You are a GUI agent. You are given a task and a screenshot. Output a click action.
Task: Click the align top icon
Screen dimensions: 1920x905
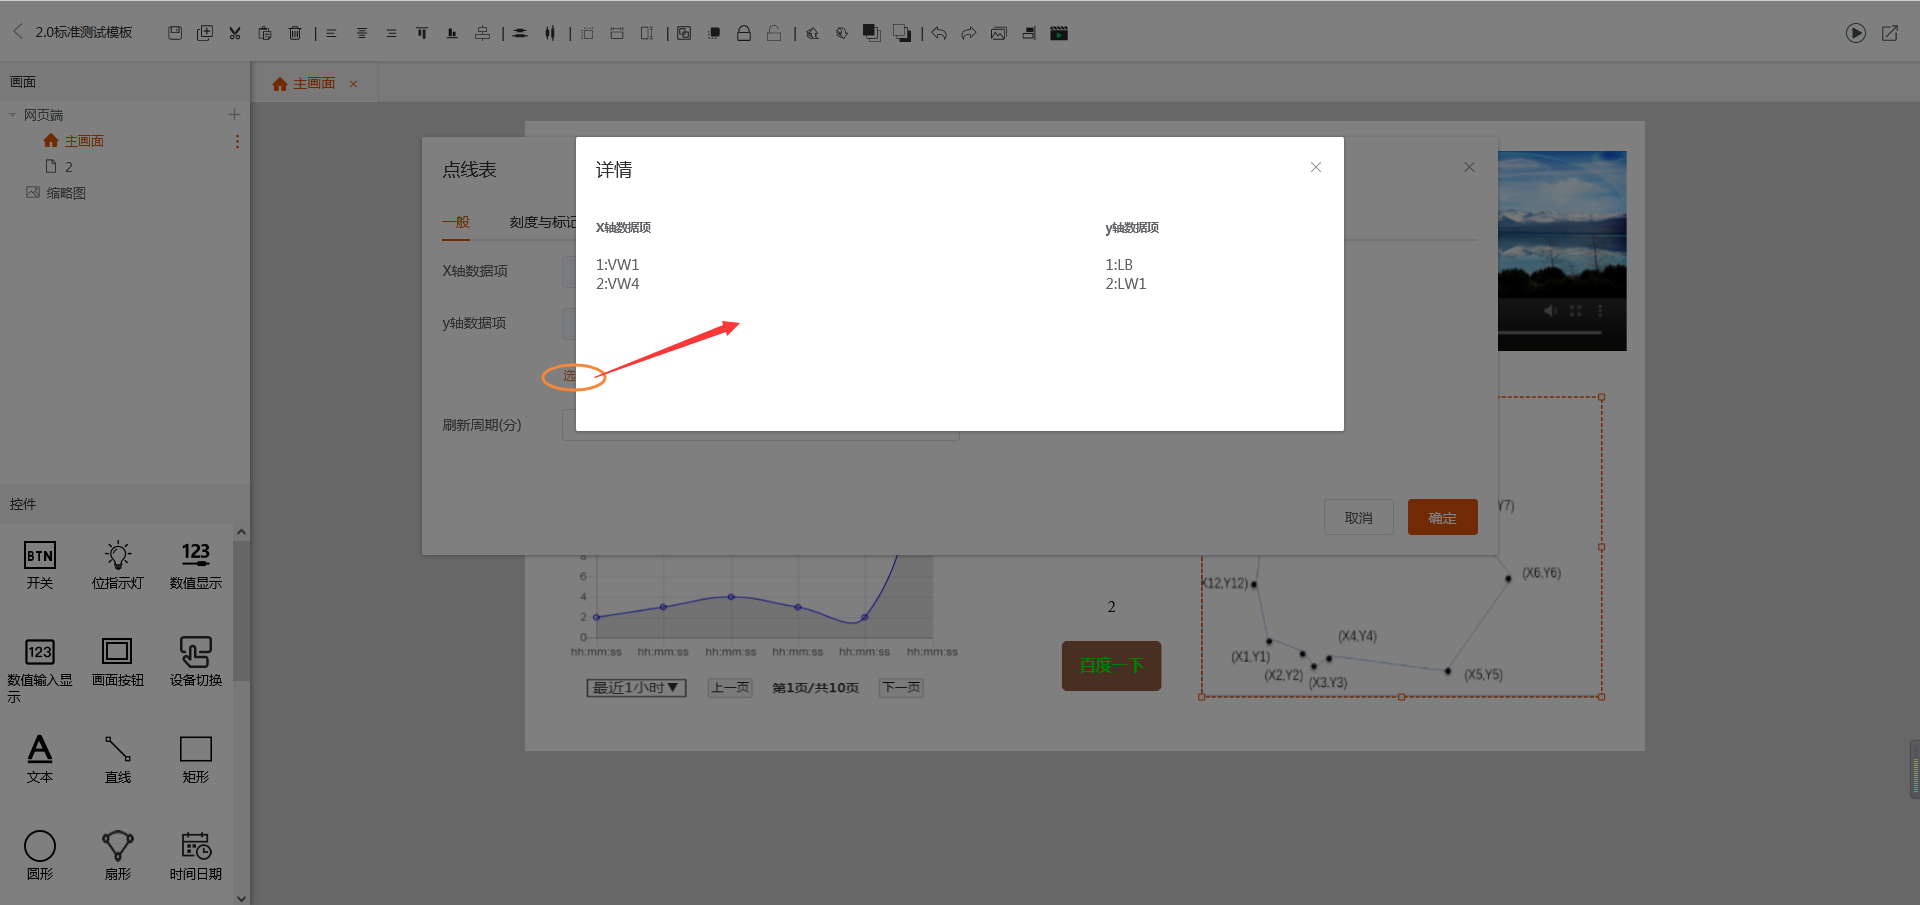click(x=422, y=33)
